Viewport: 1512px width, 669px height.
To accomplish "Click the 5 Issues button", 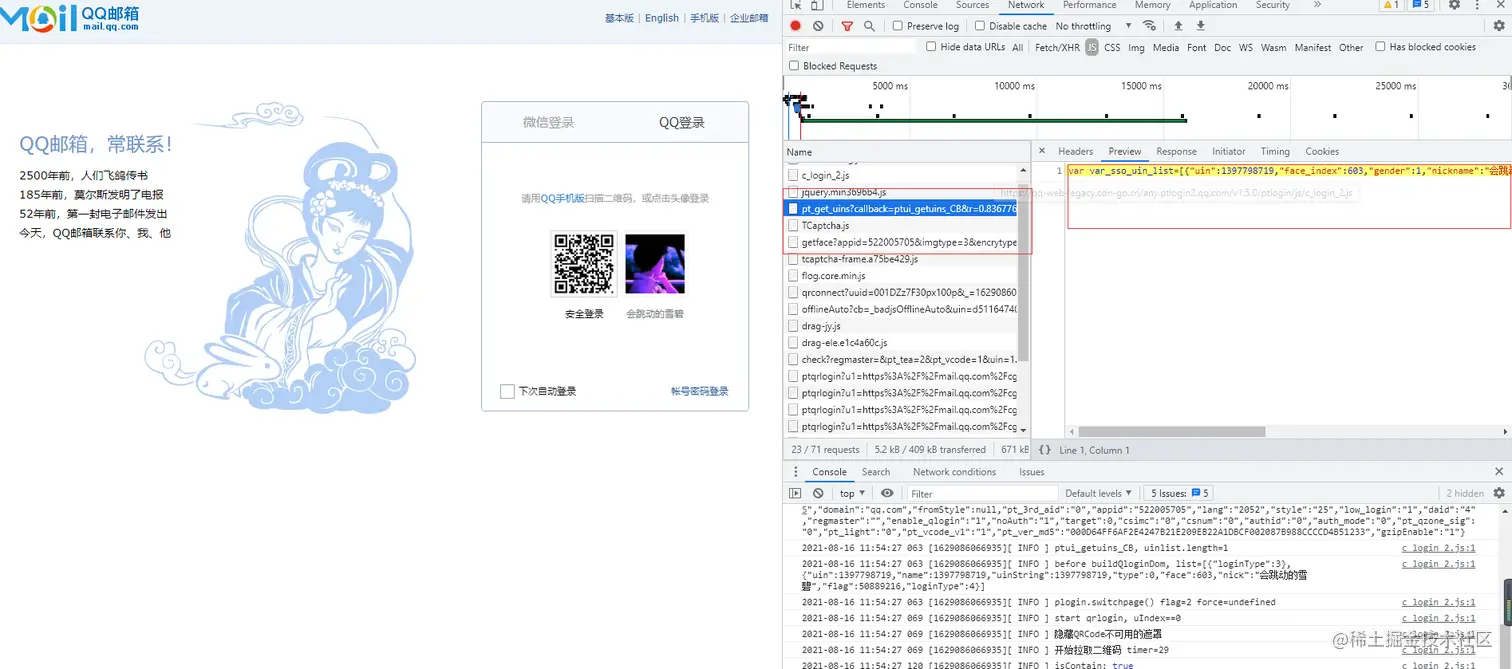I will coord(1180,493).
